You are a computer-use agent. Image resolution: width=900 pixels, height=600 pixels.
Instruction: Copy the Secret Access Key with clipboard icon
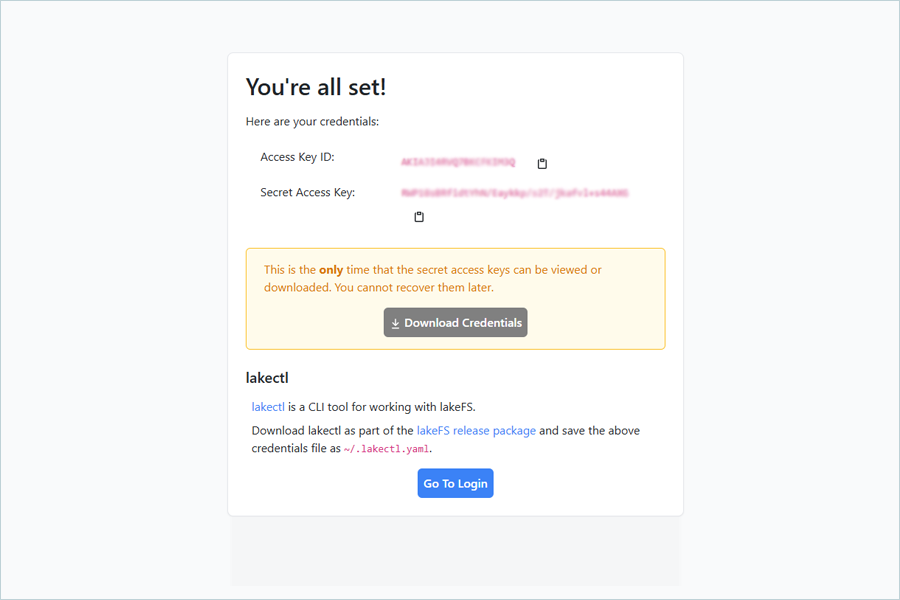click(419, 217)
